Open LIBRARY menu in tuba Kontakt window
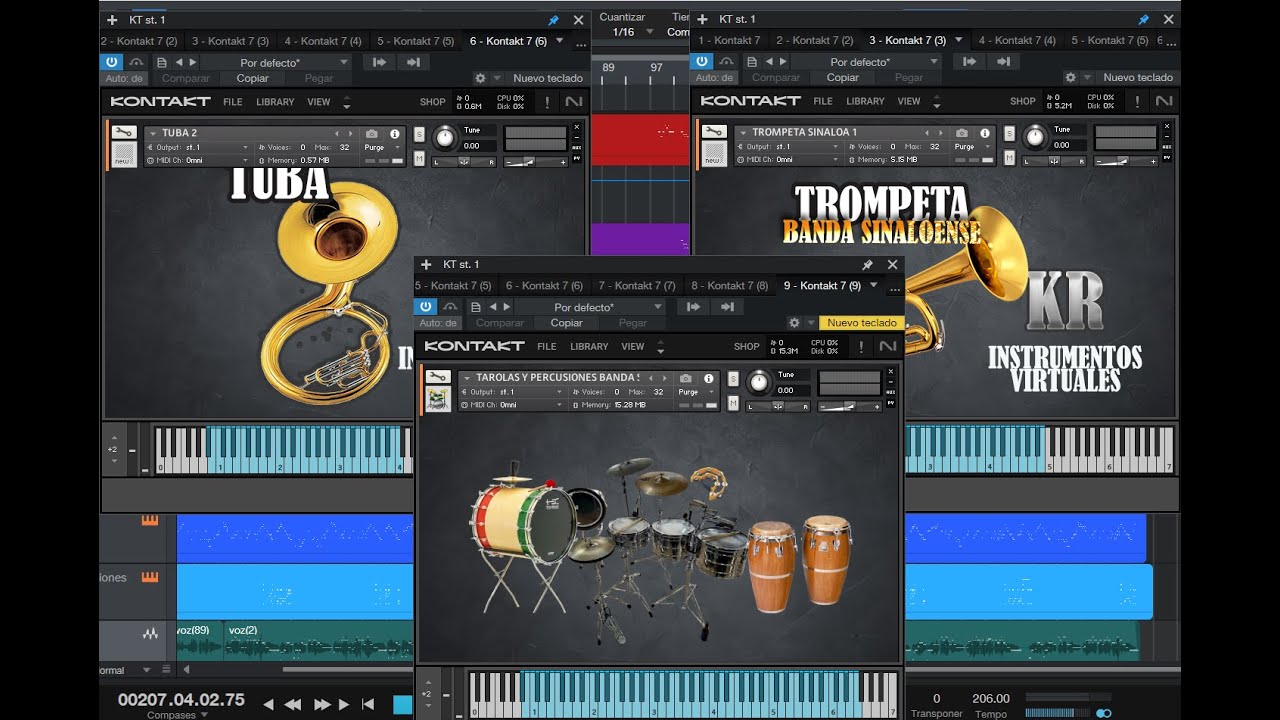1280x720 pixels. coord(275,102)
